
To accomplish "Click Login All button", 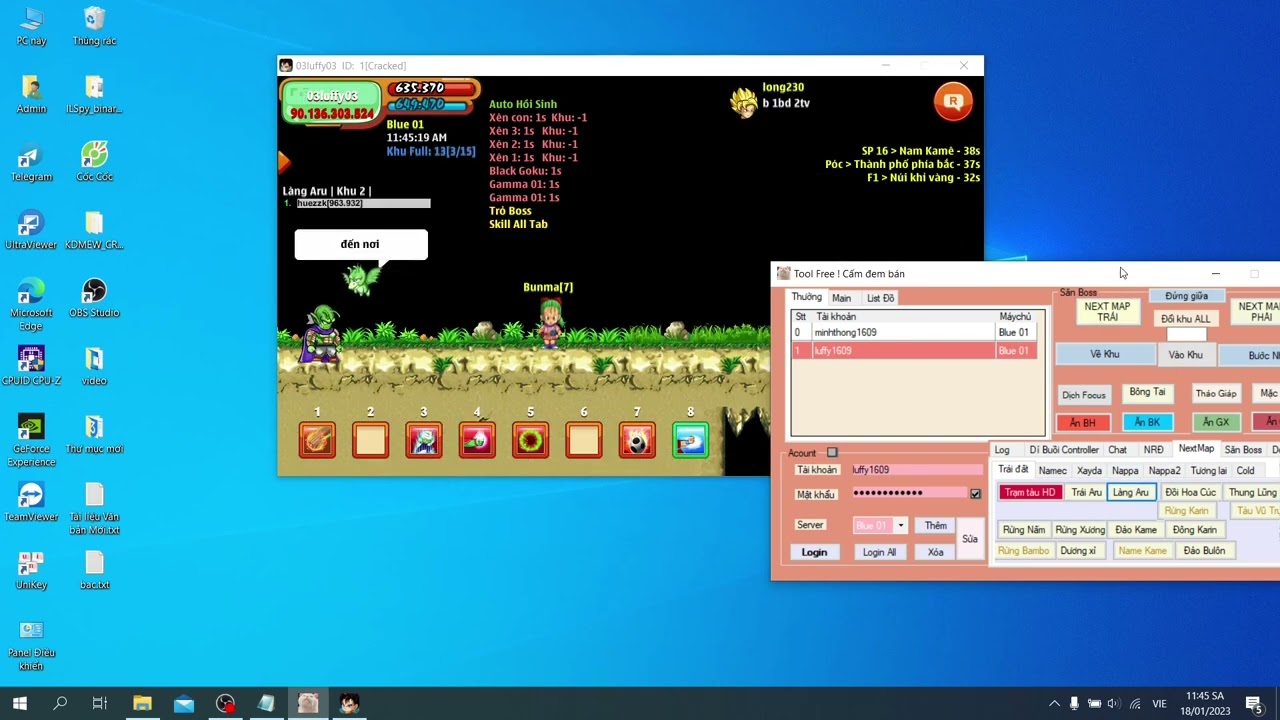I will [879, 552].
